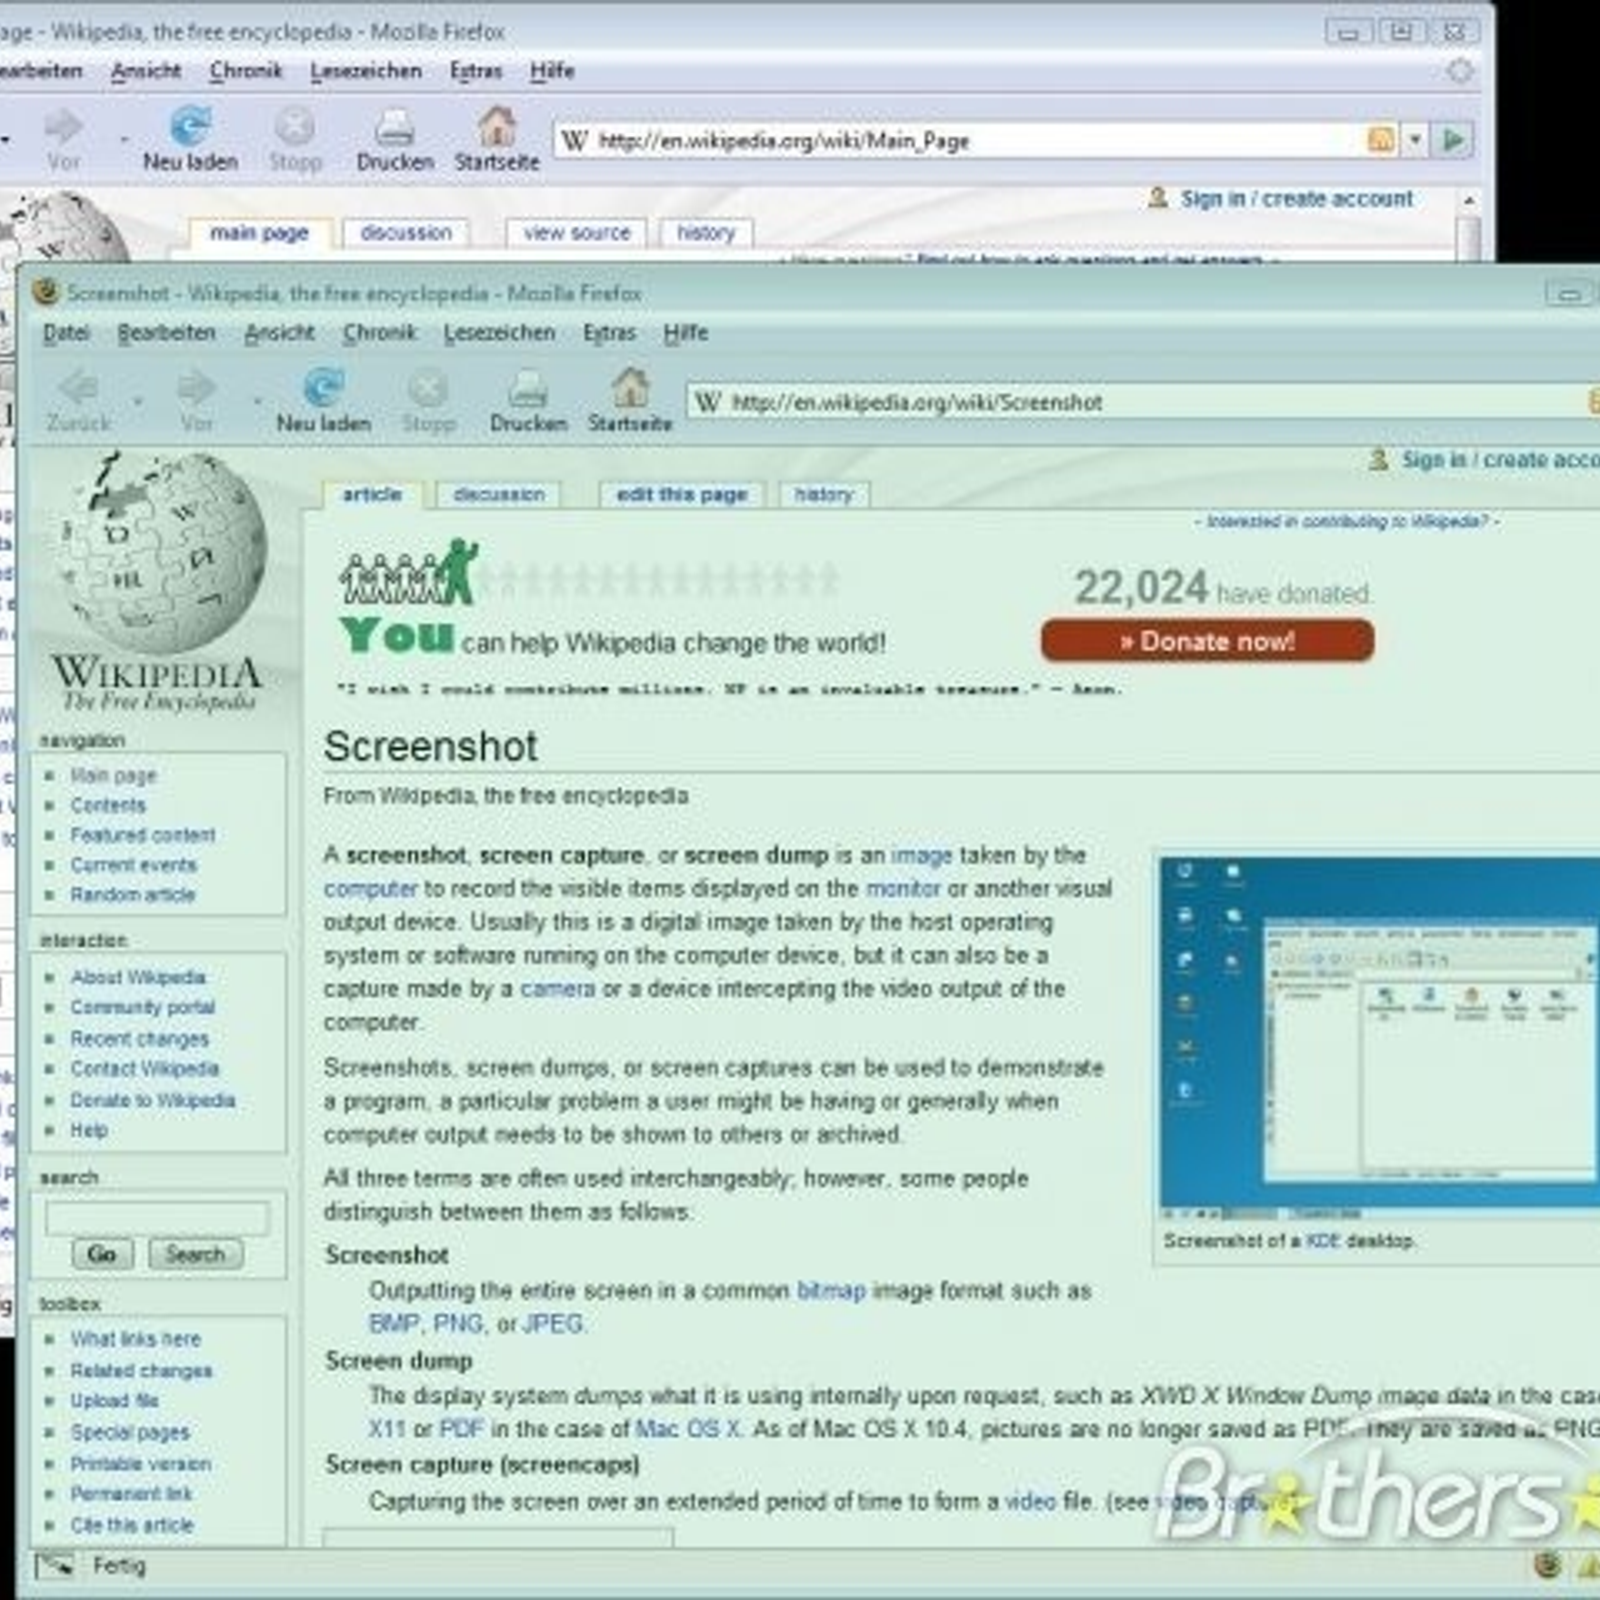Click green Go arrow in Main Page window
The height and width of the screenshot is (1600, 1600).
click(x=1453, y=140)
